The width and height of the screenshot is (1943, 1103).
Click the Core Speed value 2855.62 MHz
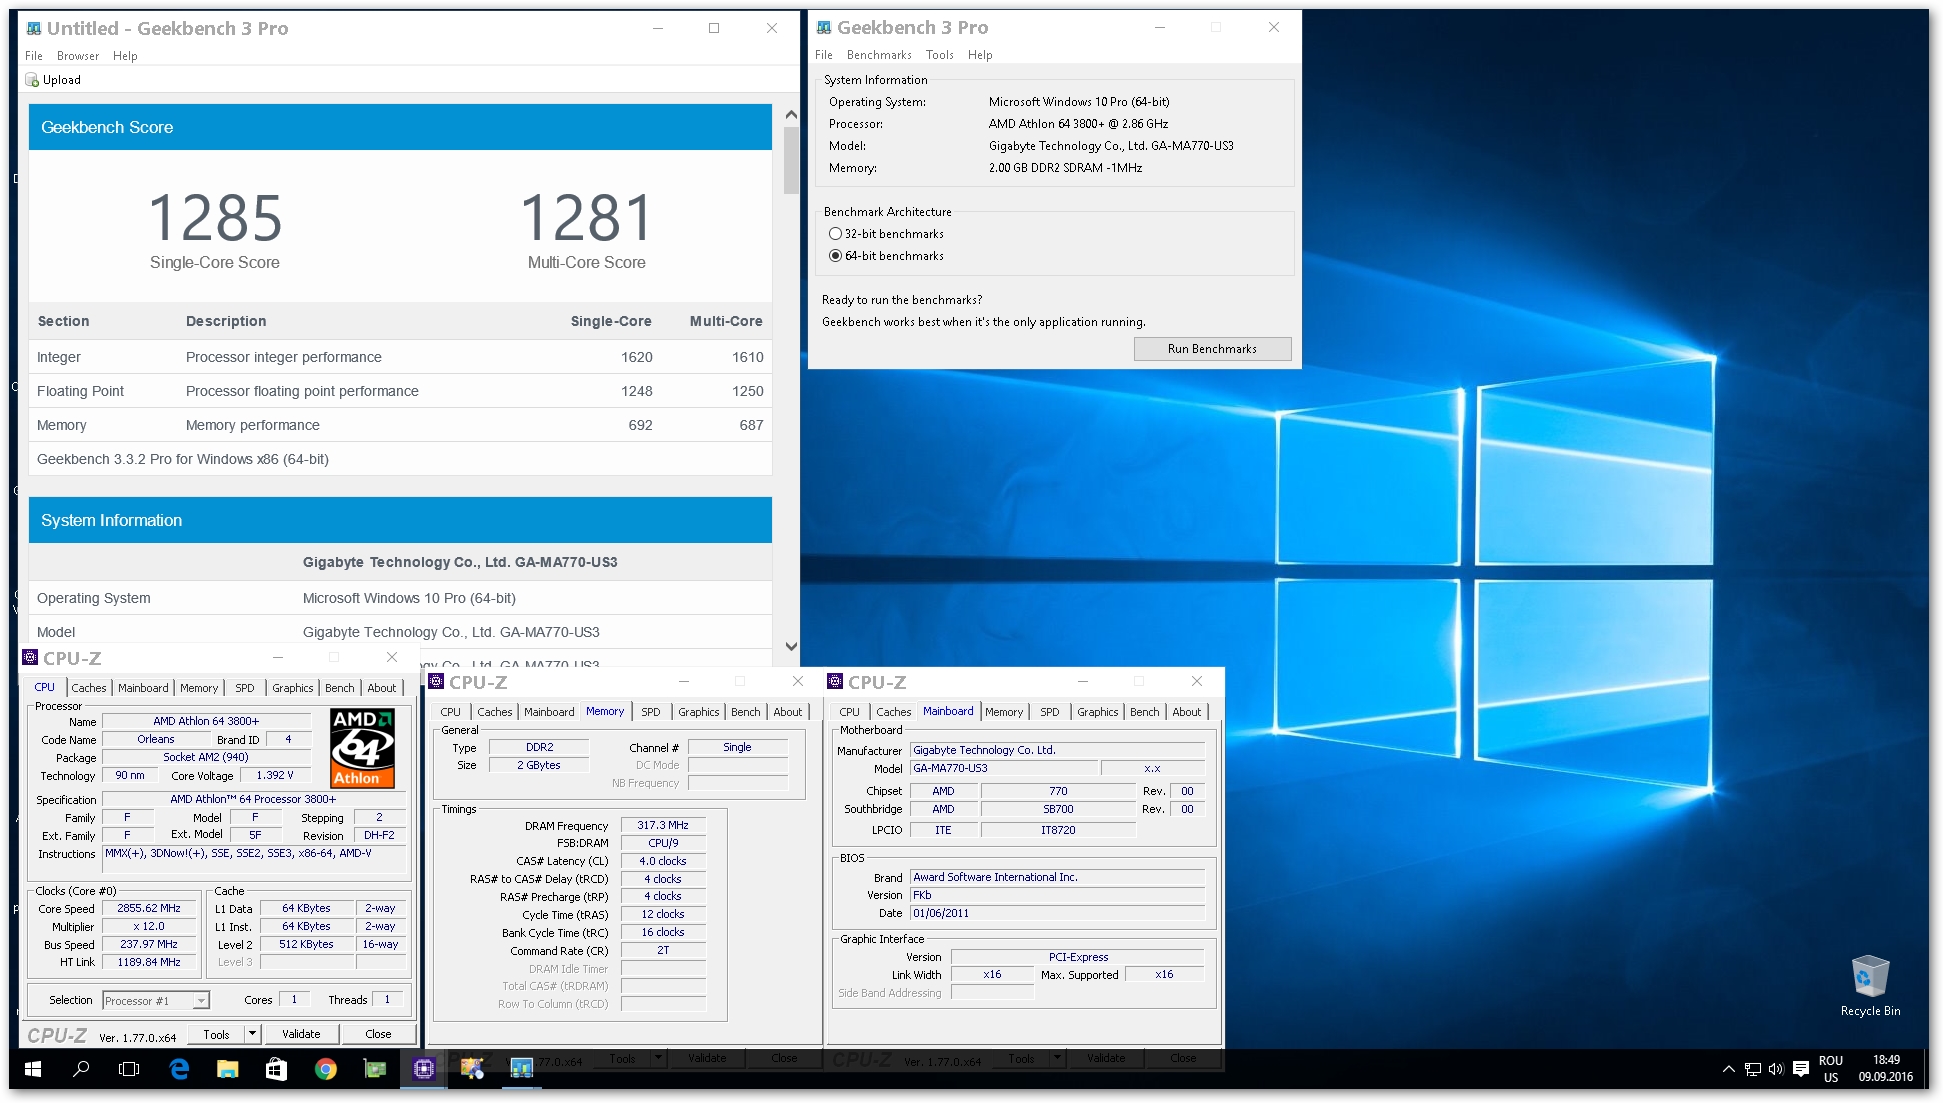[x=149, y=908]
